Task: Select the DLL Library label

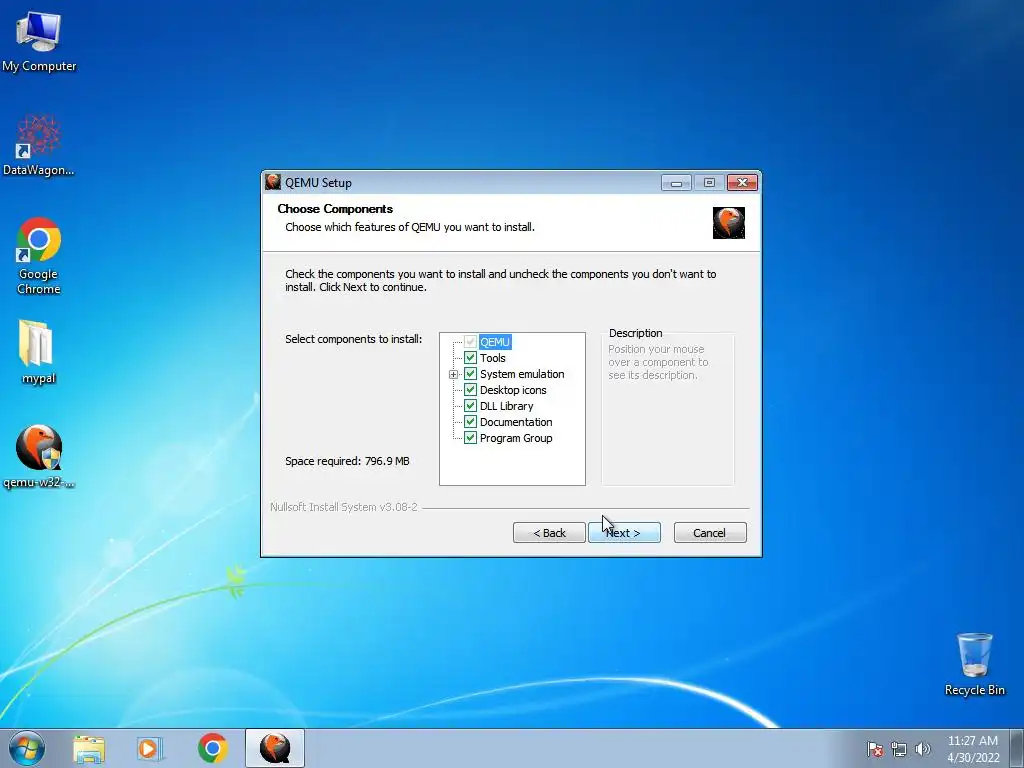Action: pyautogui.click(x=507, y=406)
